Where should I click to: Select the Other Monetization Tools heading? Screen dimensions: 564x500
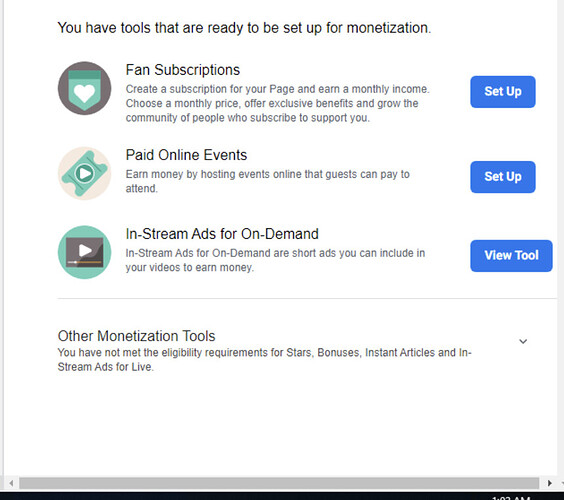(136, 336)
